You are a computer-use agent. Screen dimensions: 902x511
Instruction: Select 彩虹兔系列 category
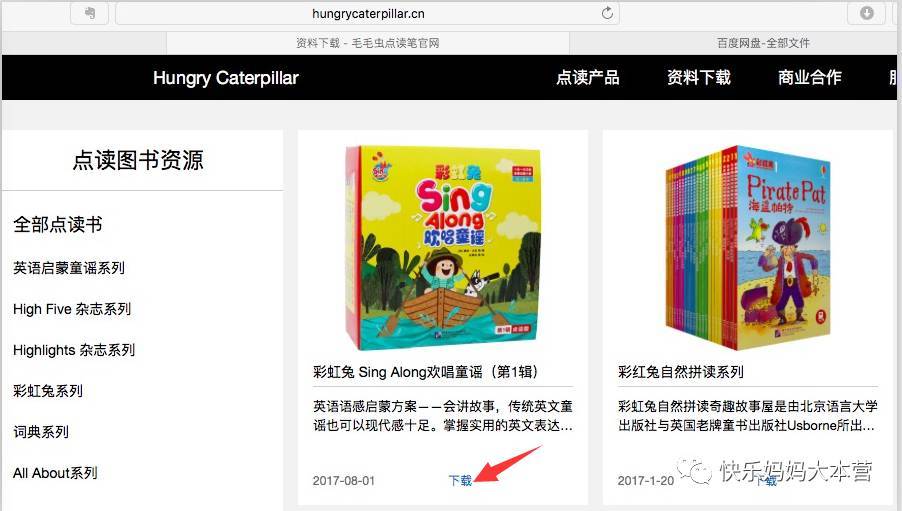48,391
